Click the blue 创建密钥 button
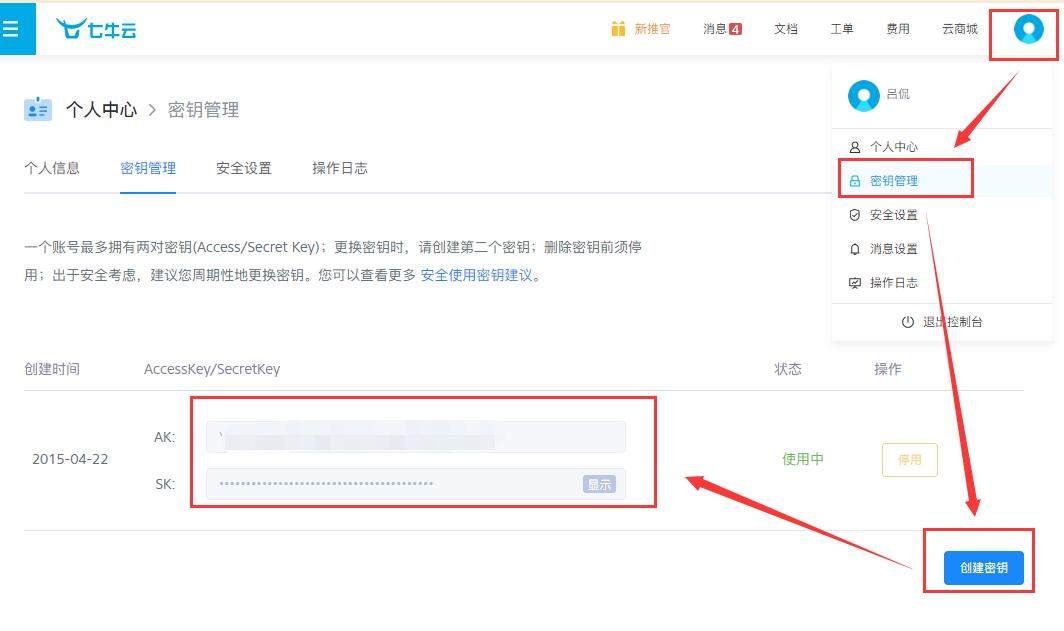This screenshot has height=631, width=1064. click(983, 568)
